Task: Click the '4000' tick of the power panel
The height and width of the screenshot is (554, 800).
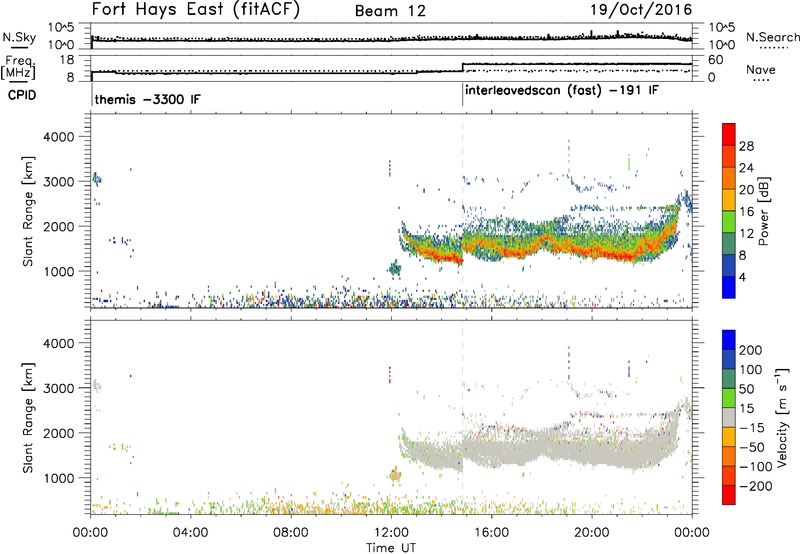Action: pos(59,137)
